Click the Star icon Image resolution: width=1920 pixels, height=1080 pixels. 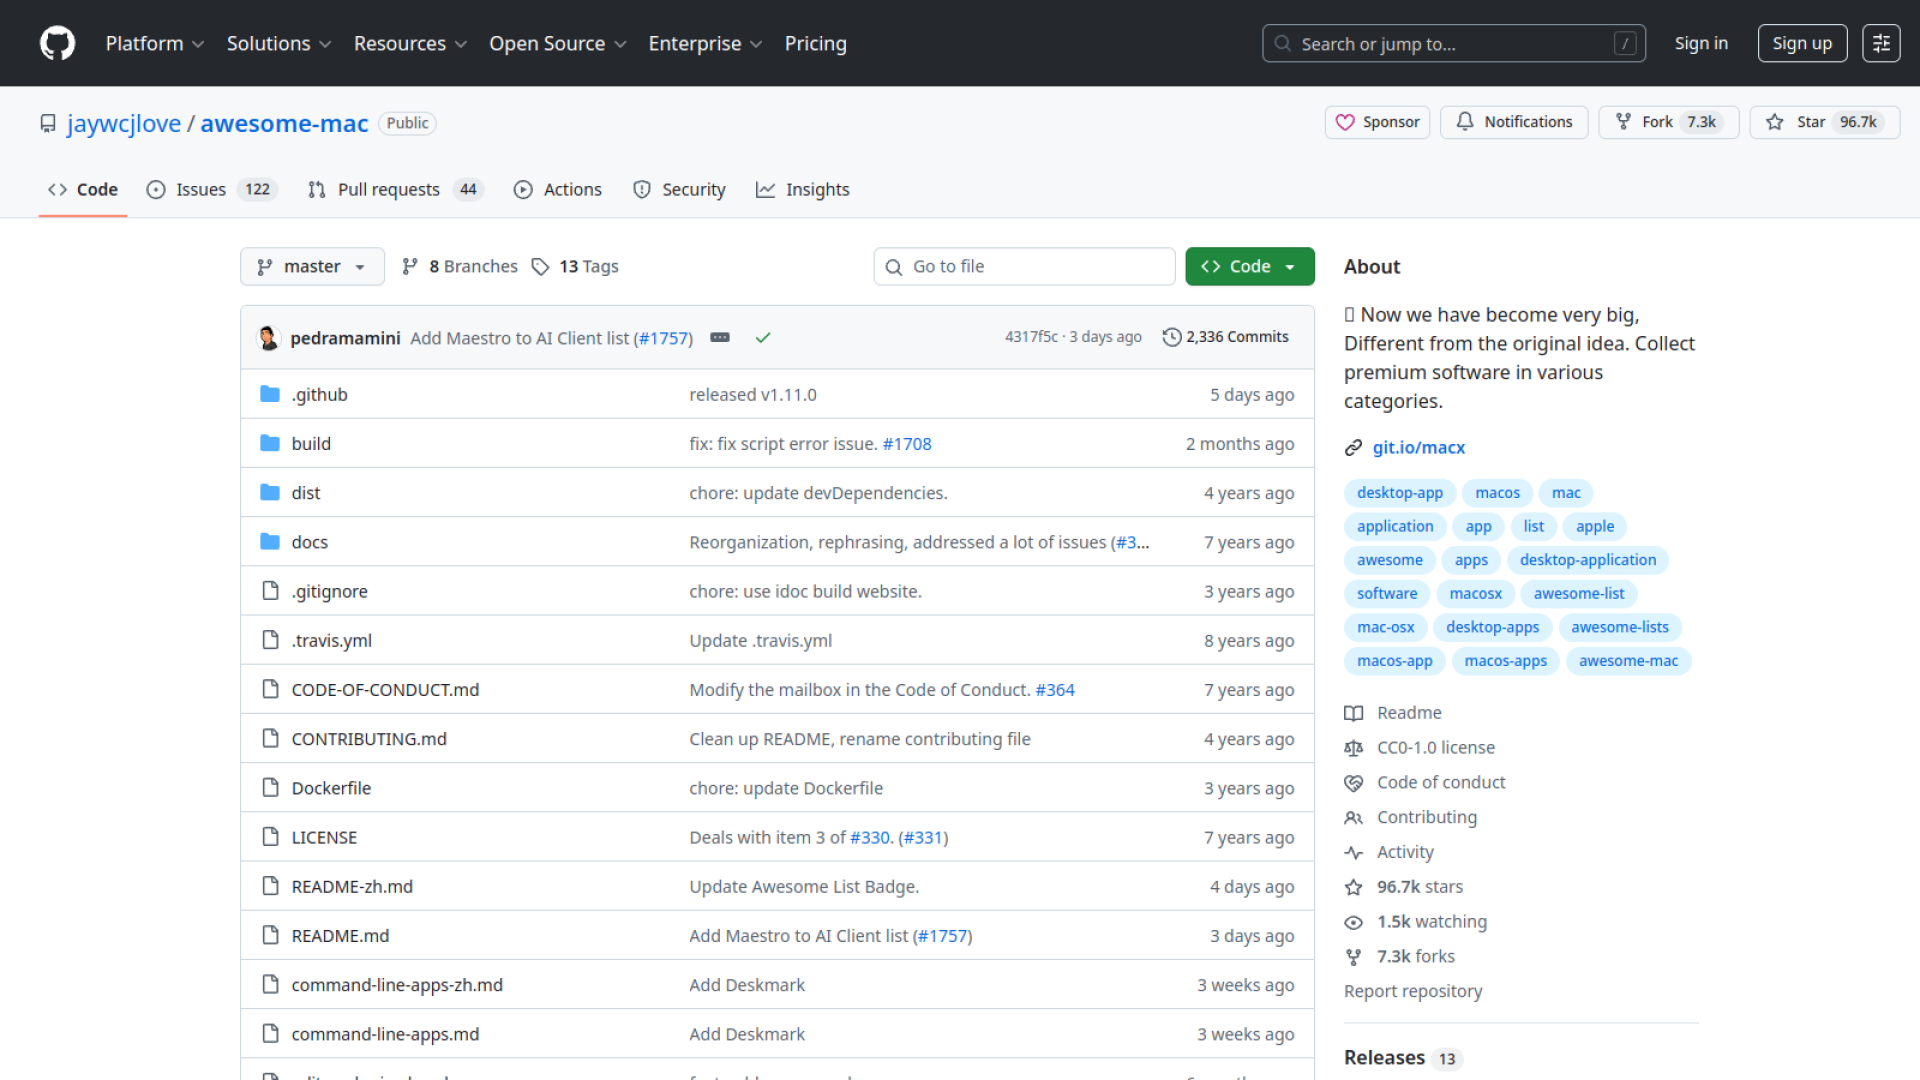point(1775,122)
